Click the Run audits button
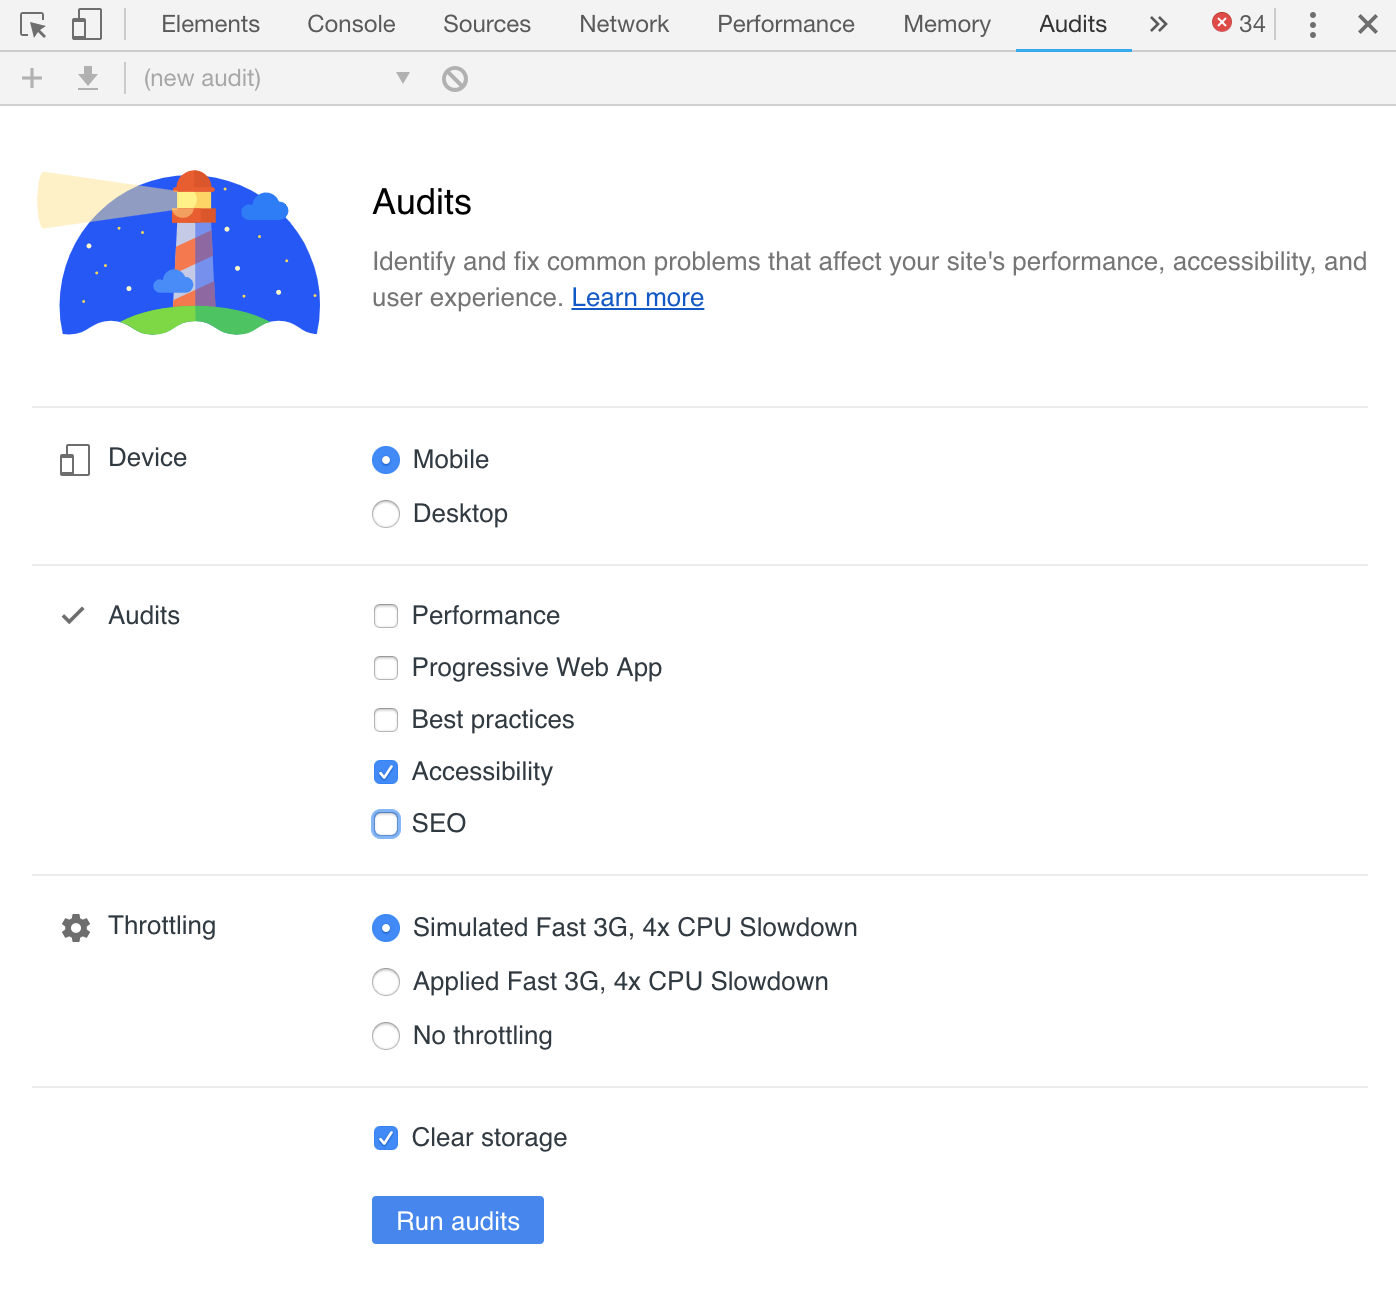1396x1294 pixels. tap(458, 1220)
